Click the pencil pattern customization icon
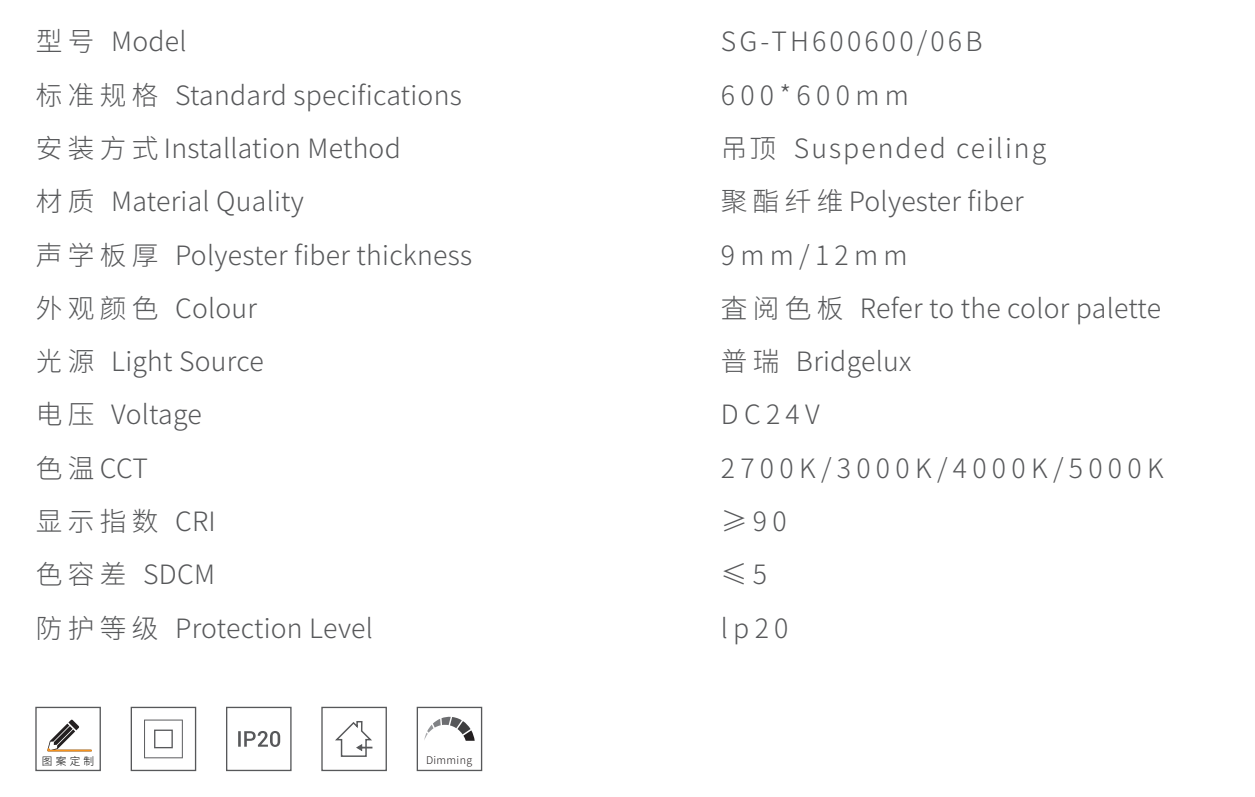1255x797 pixels. tap(68, 738)
